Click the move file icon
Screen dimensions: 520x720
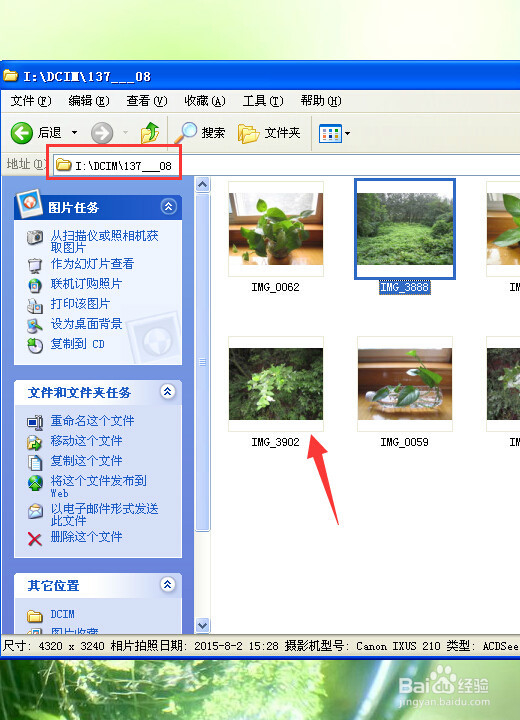(35, 443)
